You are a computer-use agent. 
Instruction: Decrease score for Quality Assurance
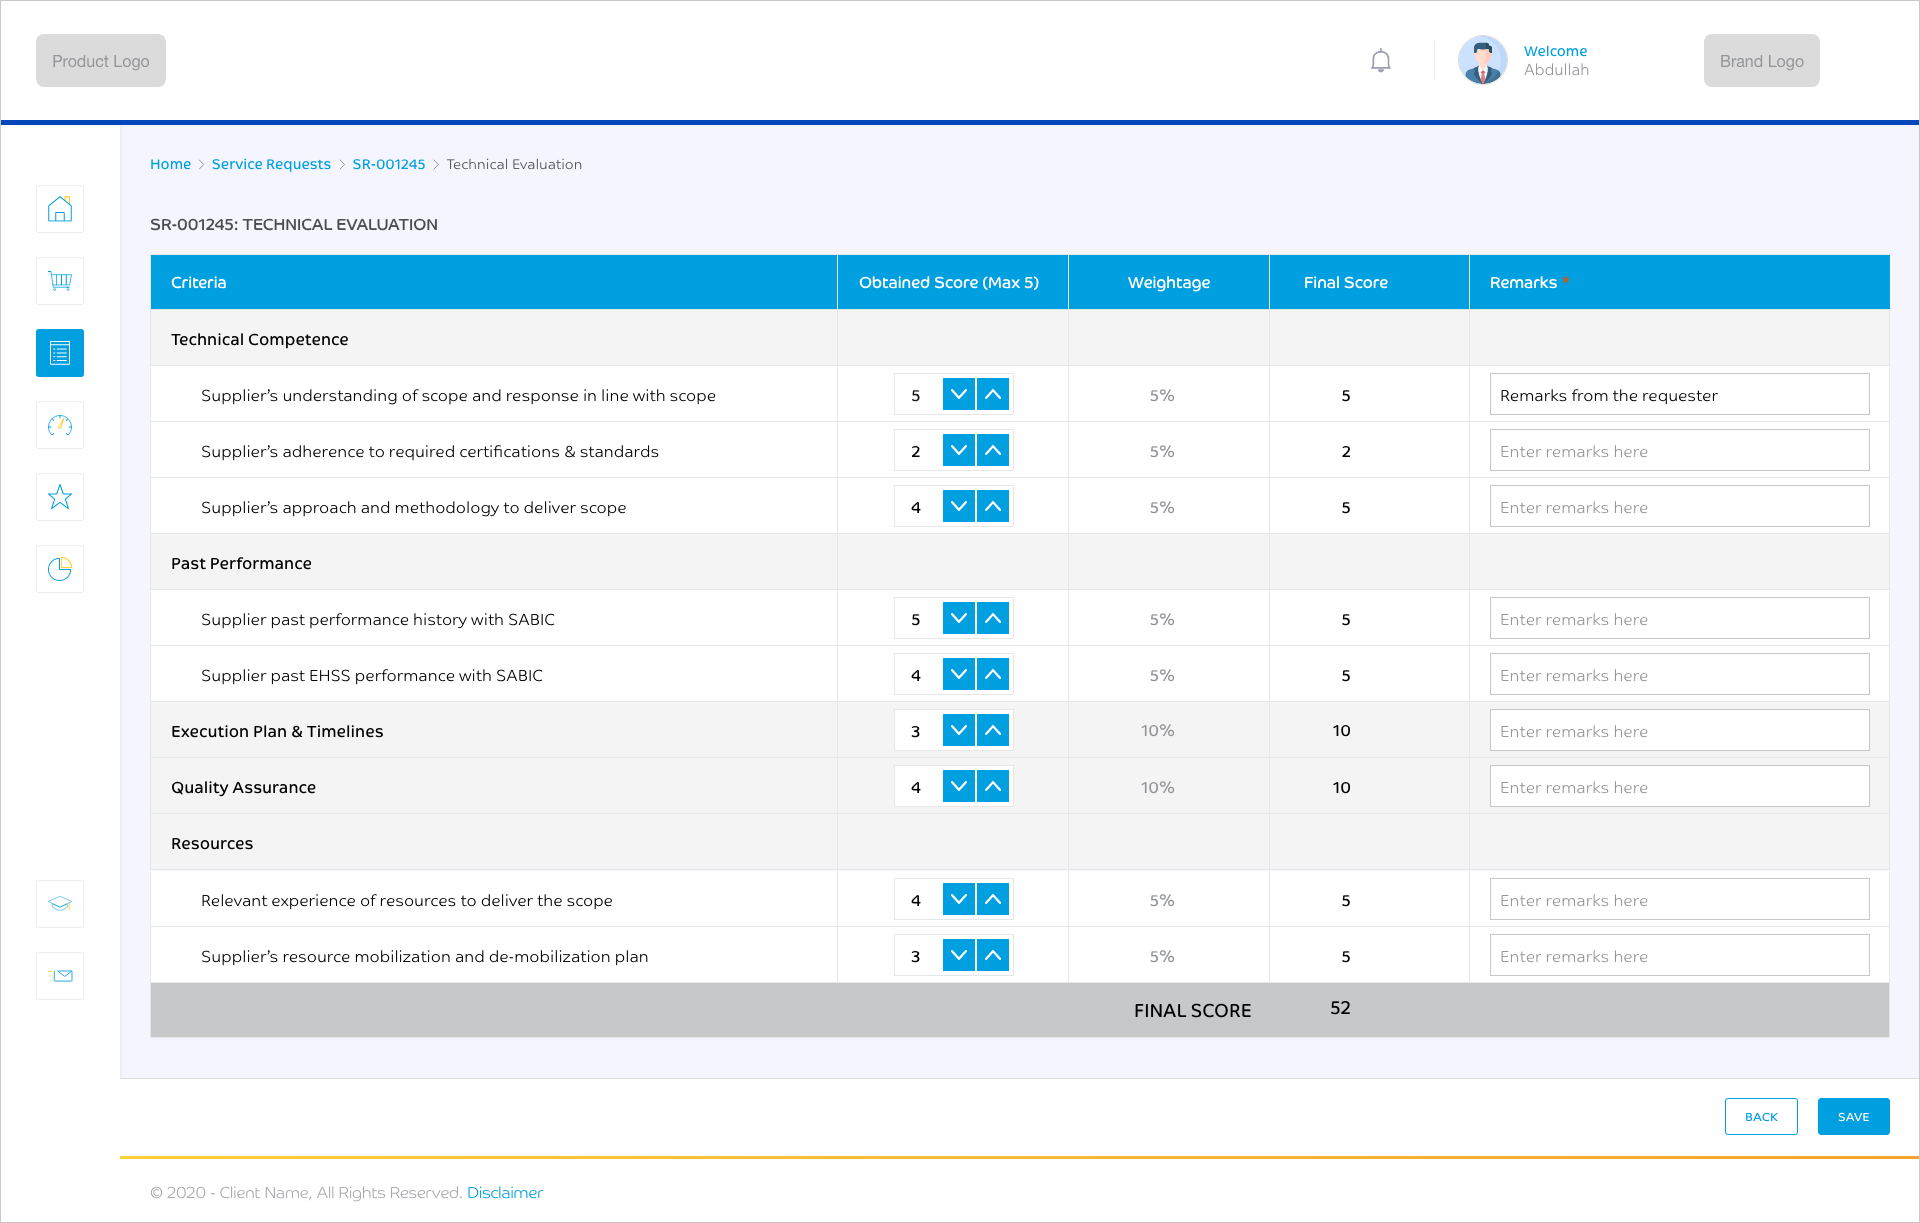coord(958,786)
